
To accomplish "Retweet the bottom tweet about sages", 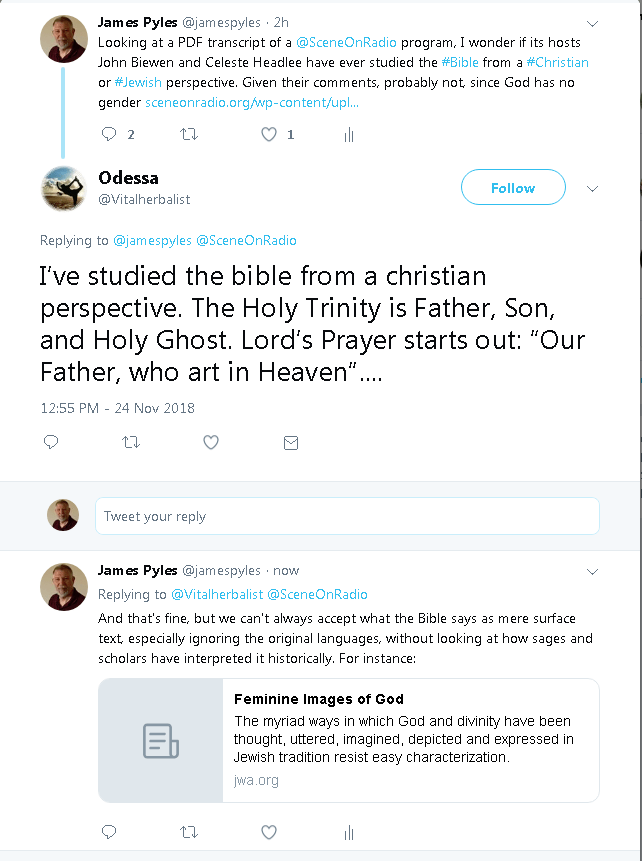I will pos(188,832).
